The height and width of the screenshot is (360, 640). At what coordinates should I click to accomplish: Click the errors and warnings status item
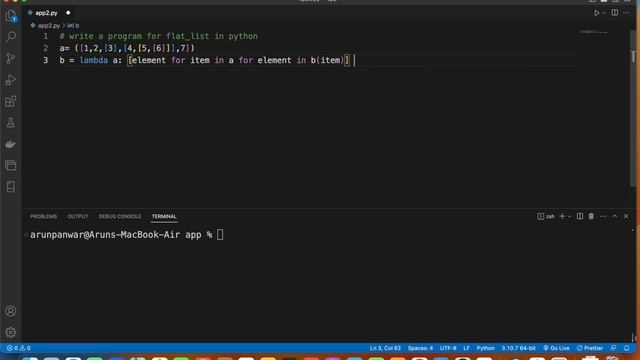coord(18,348)
